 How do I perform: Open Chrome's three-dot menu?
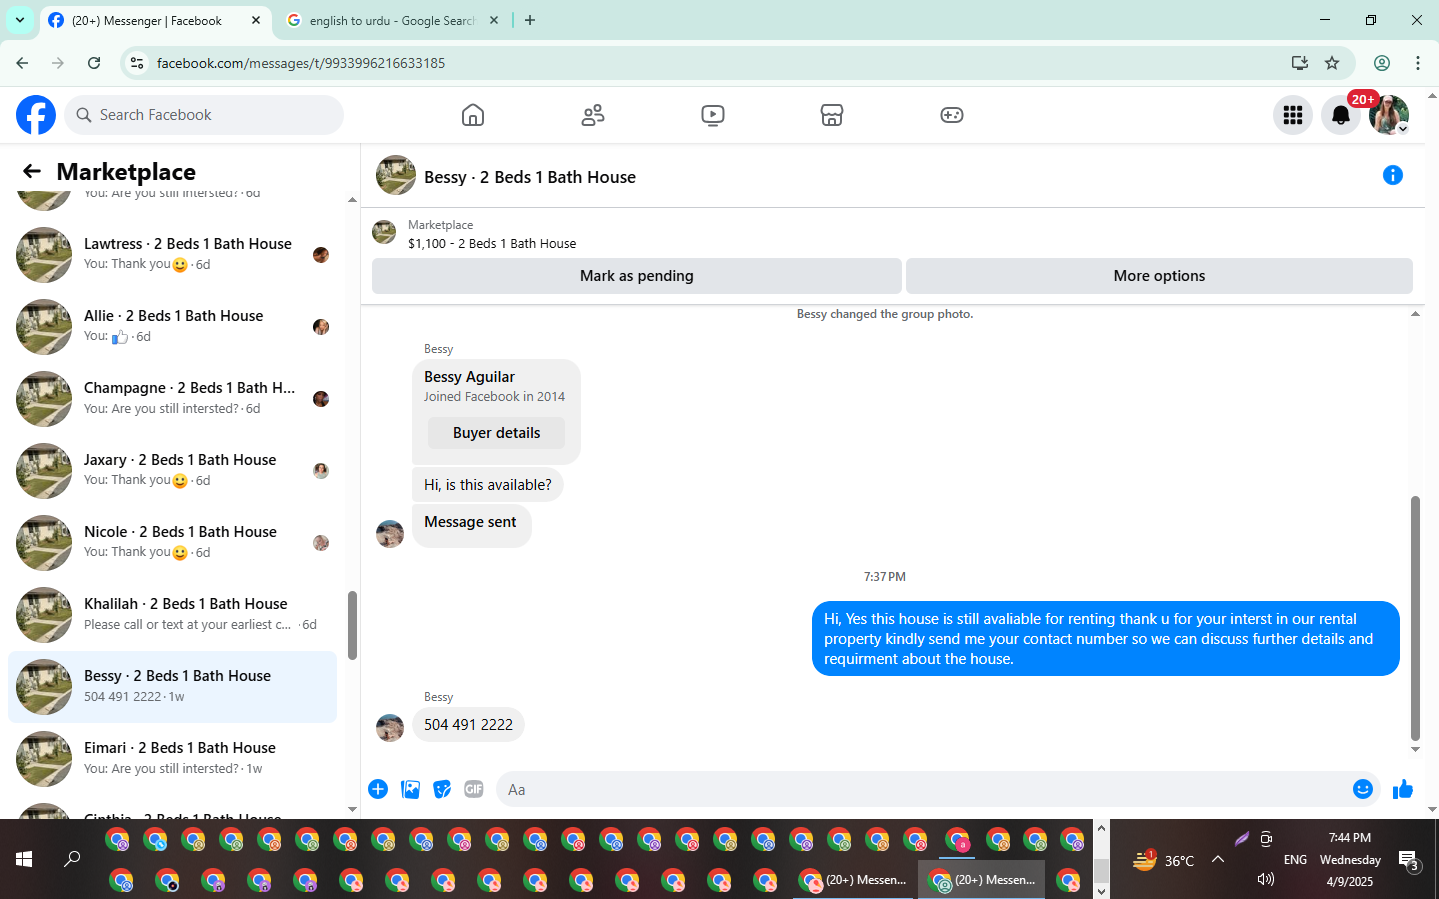click(1418, 63)
